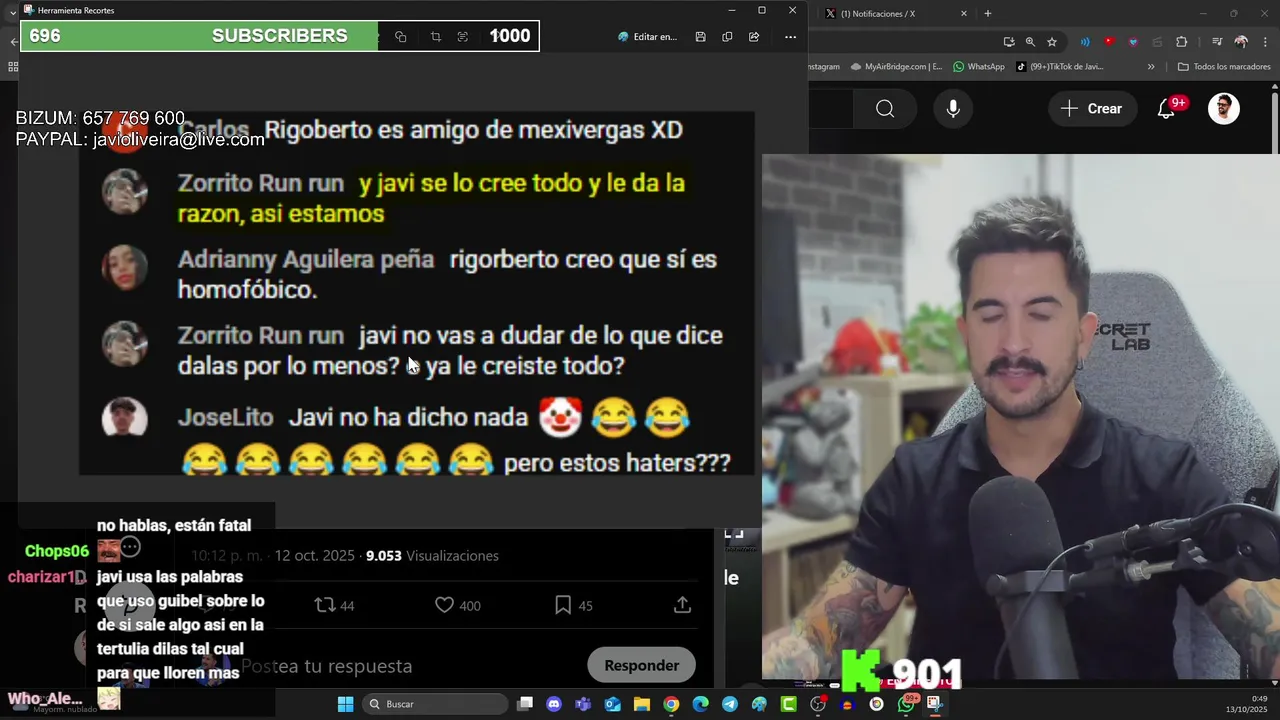Select the '(1) Notificaciones / X' browser tab
1280x720 pixels.
[895, 13]
